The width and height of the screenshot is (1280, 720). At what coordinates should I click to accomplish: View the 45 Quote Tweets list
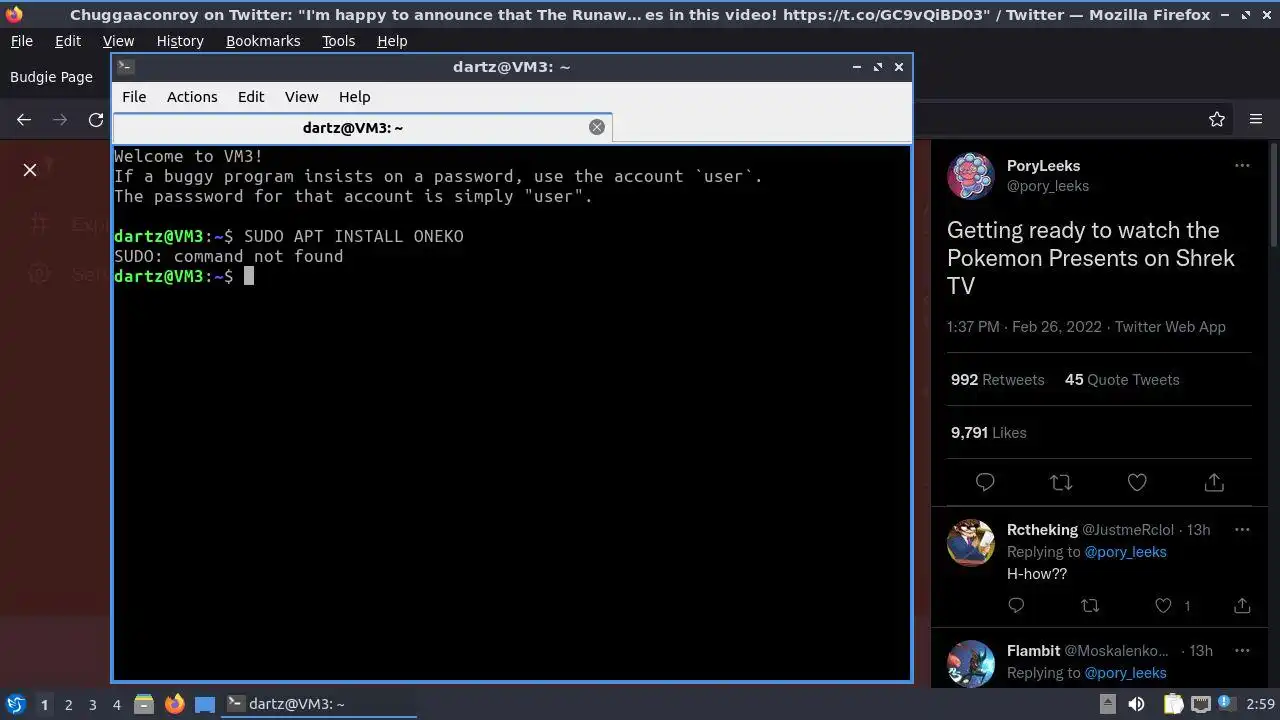click(1122, 380)
